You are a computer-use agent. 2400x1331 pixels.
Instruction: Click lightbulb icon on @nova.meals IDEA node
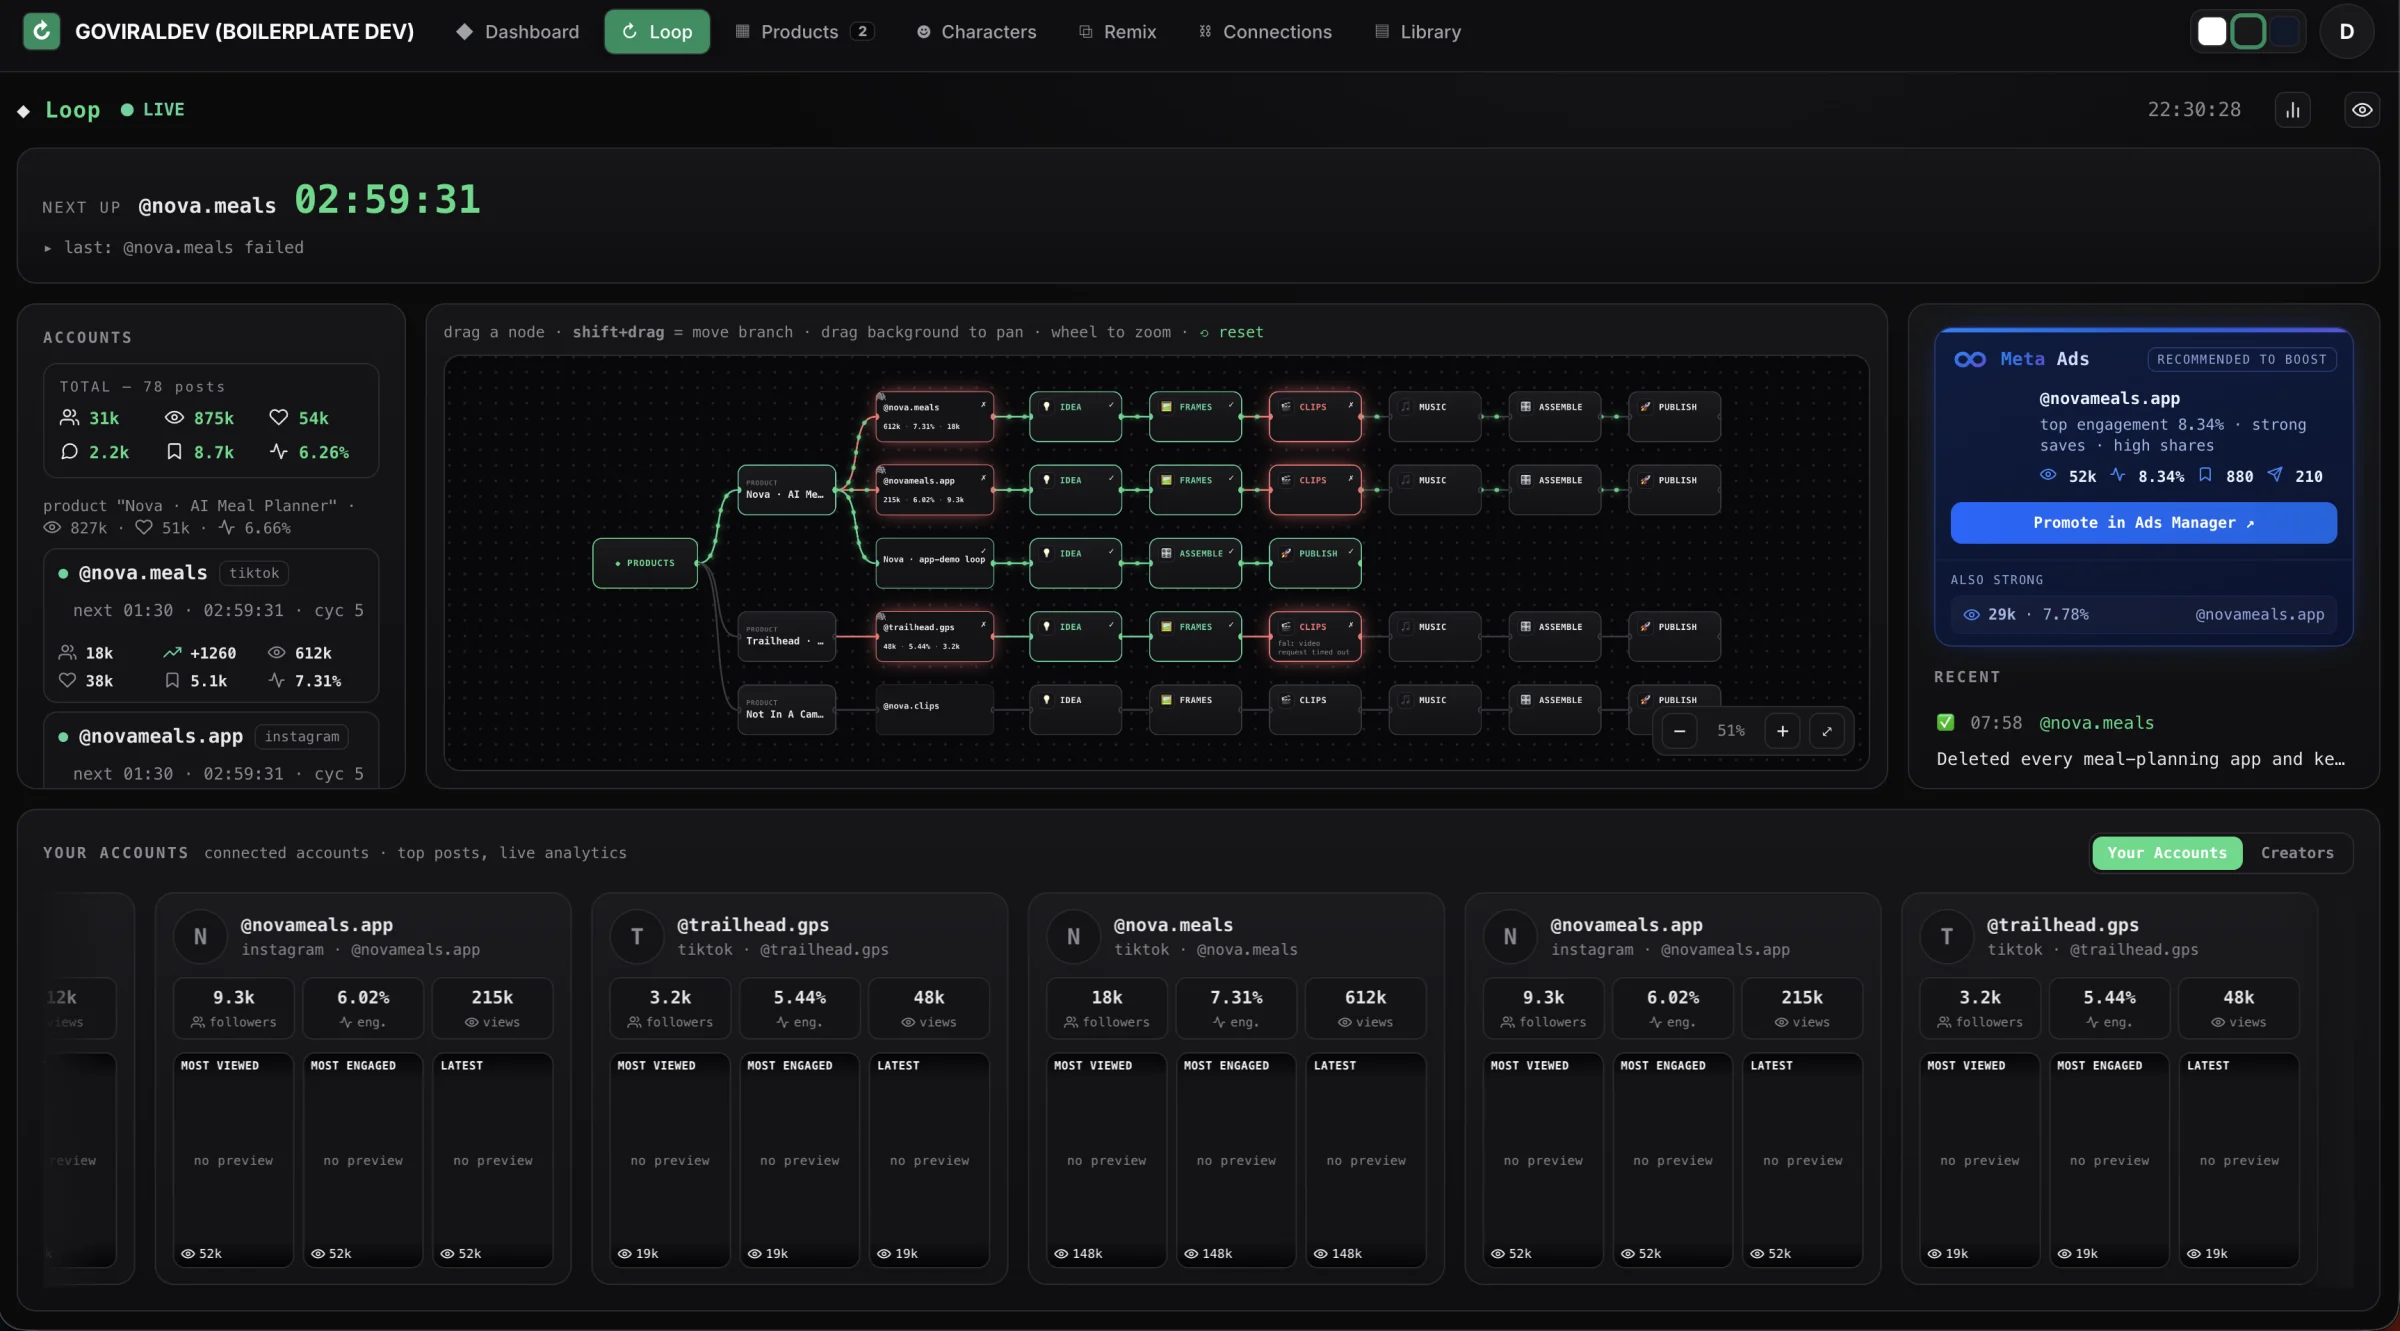click(x=1047, y=407)
